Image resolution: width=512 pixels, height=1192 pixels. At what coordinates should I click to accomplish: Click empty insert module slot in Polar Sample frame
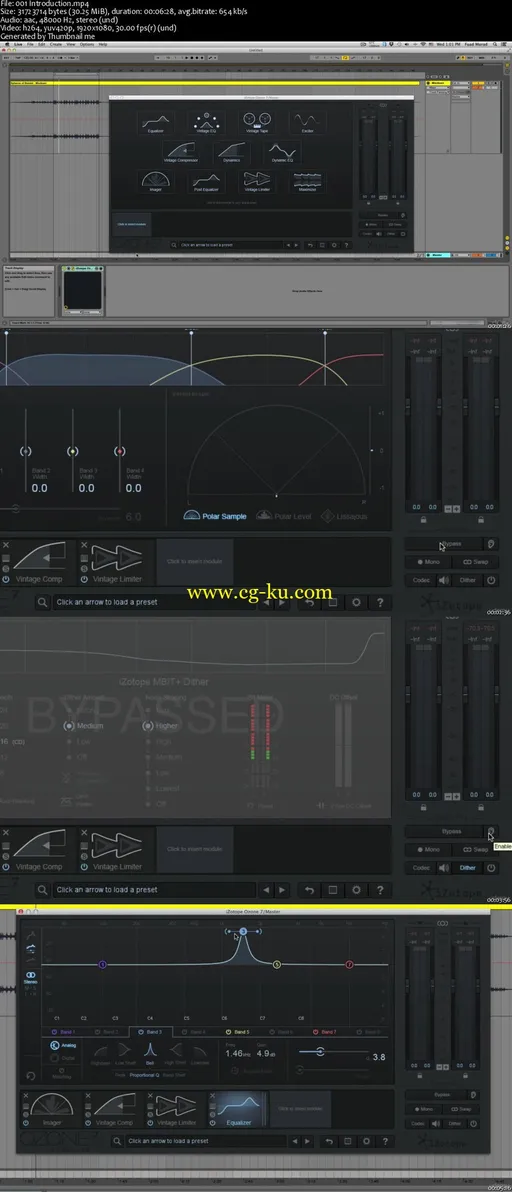coord(194,562)
